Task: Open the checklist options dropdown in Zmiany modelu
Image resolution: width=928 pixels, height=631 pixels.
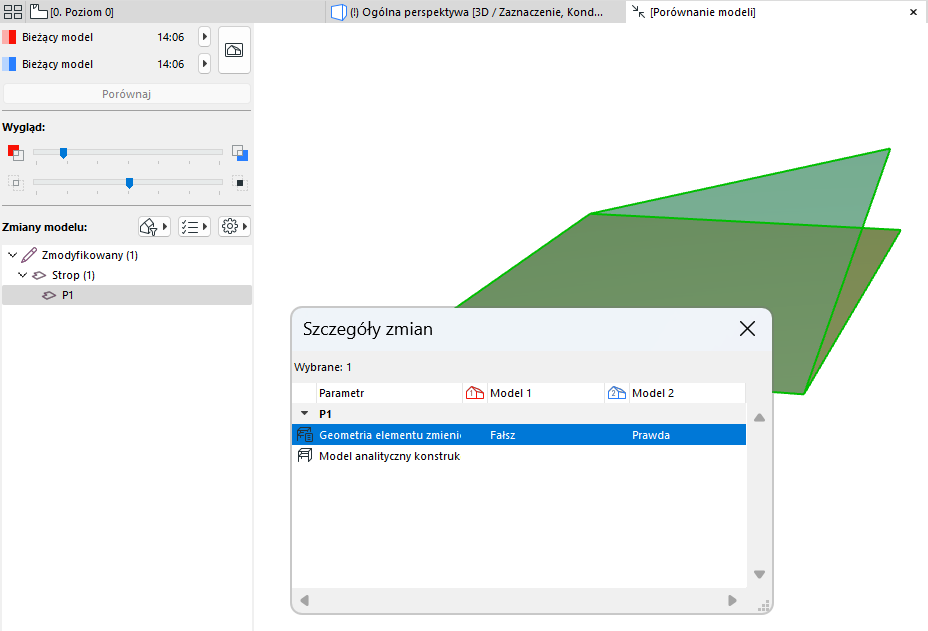Action: pos(195,226)
